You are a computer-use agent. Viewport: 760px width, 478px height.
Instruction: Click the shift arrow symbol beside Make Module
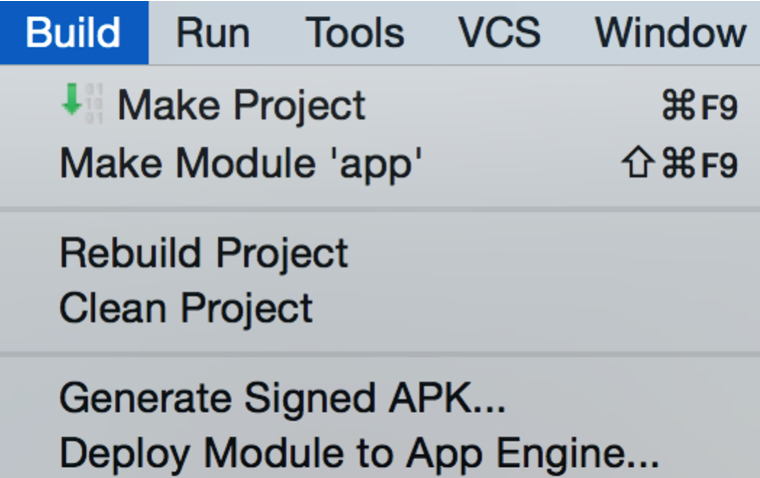[638, 162]
